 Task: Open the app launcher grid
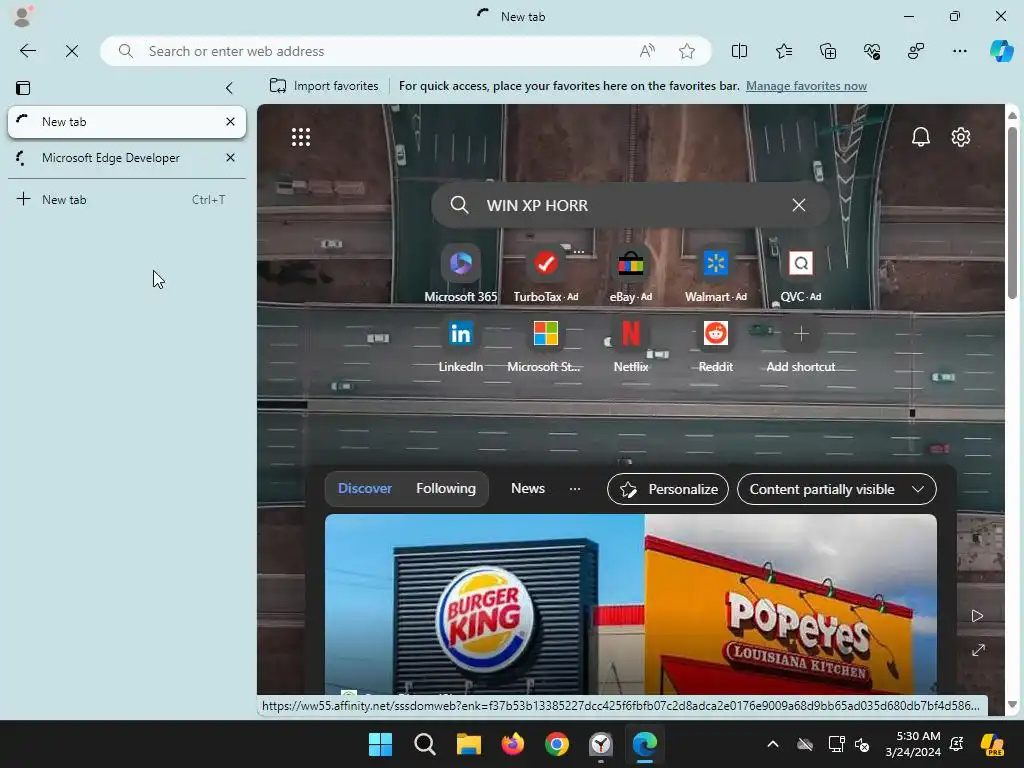[300, 137]
